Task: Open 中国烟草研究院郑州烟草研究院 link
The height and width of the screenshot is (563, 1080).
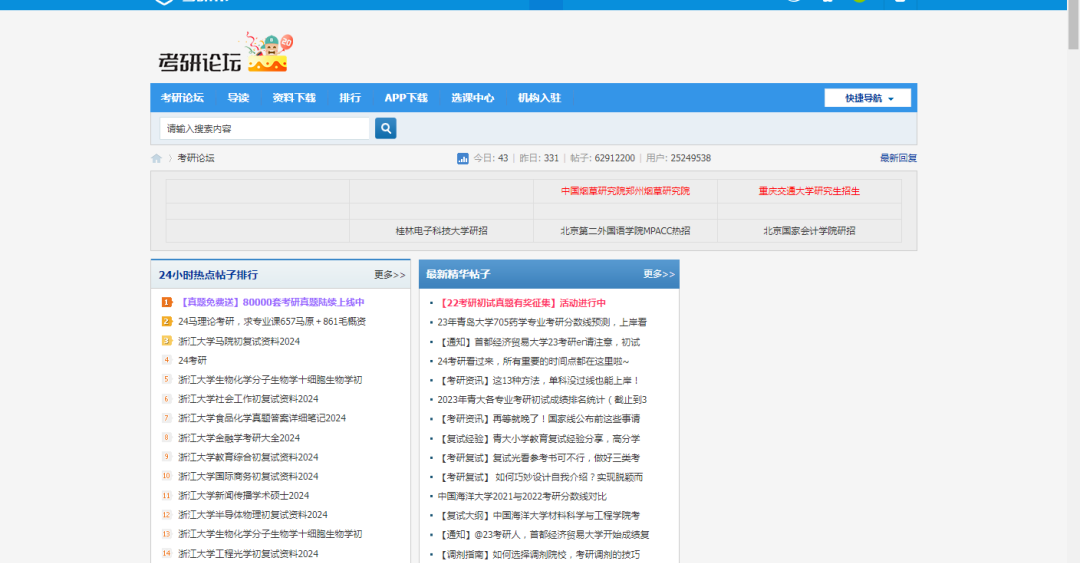Action: tap(625, 191)
